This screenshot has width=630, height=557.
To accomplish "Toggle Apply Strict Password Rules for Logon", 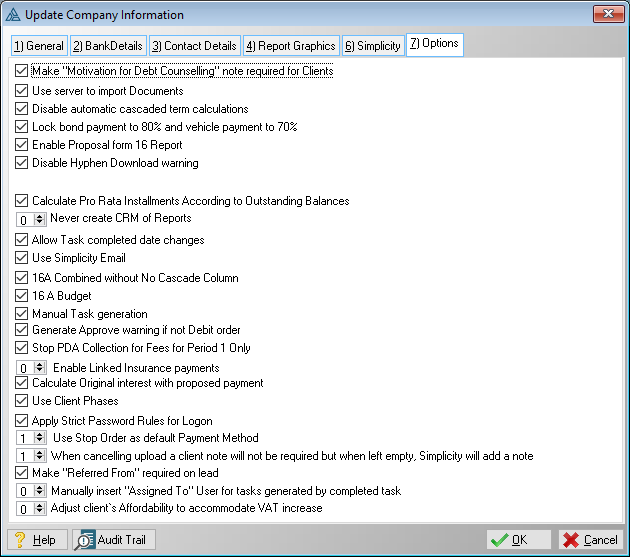I will click(x=23, y=421).
